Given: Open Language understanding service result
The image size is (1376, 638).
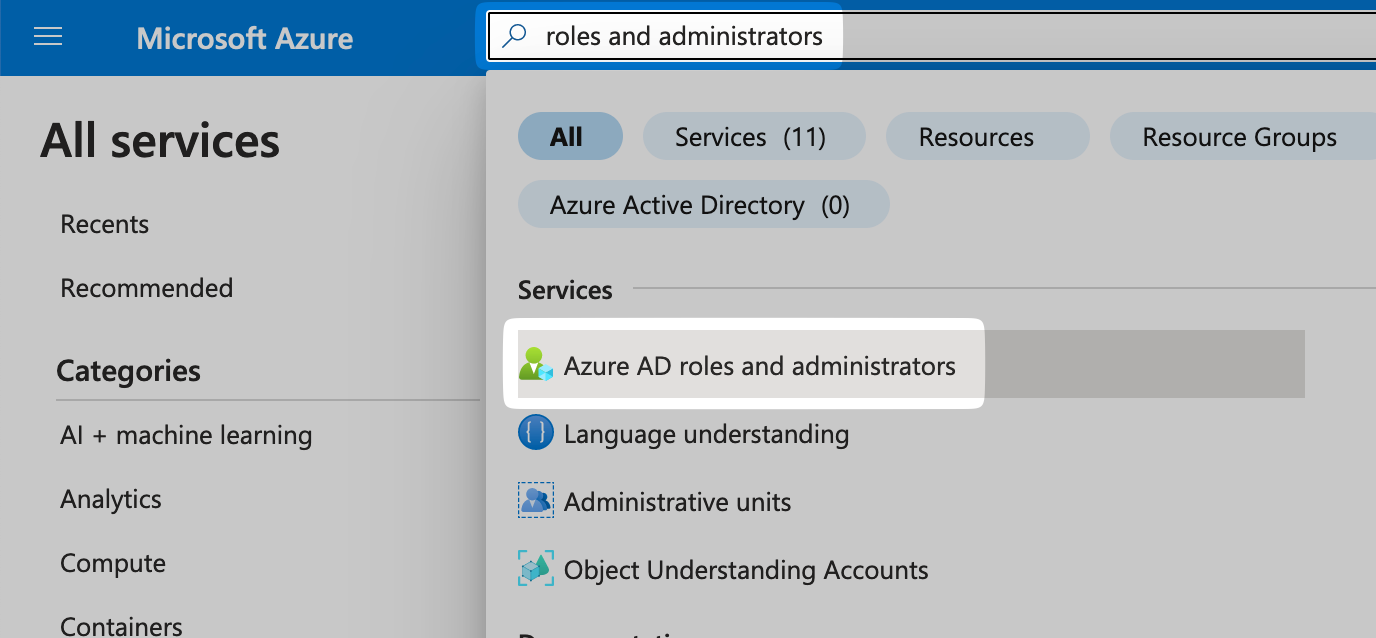Looking at the screenshot, I should click(x=706, y=434).
